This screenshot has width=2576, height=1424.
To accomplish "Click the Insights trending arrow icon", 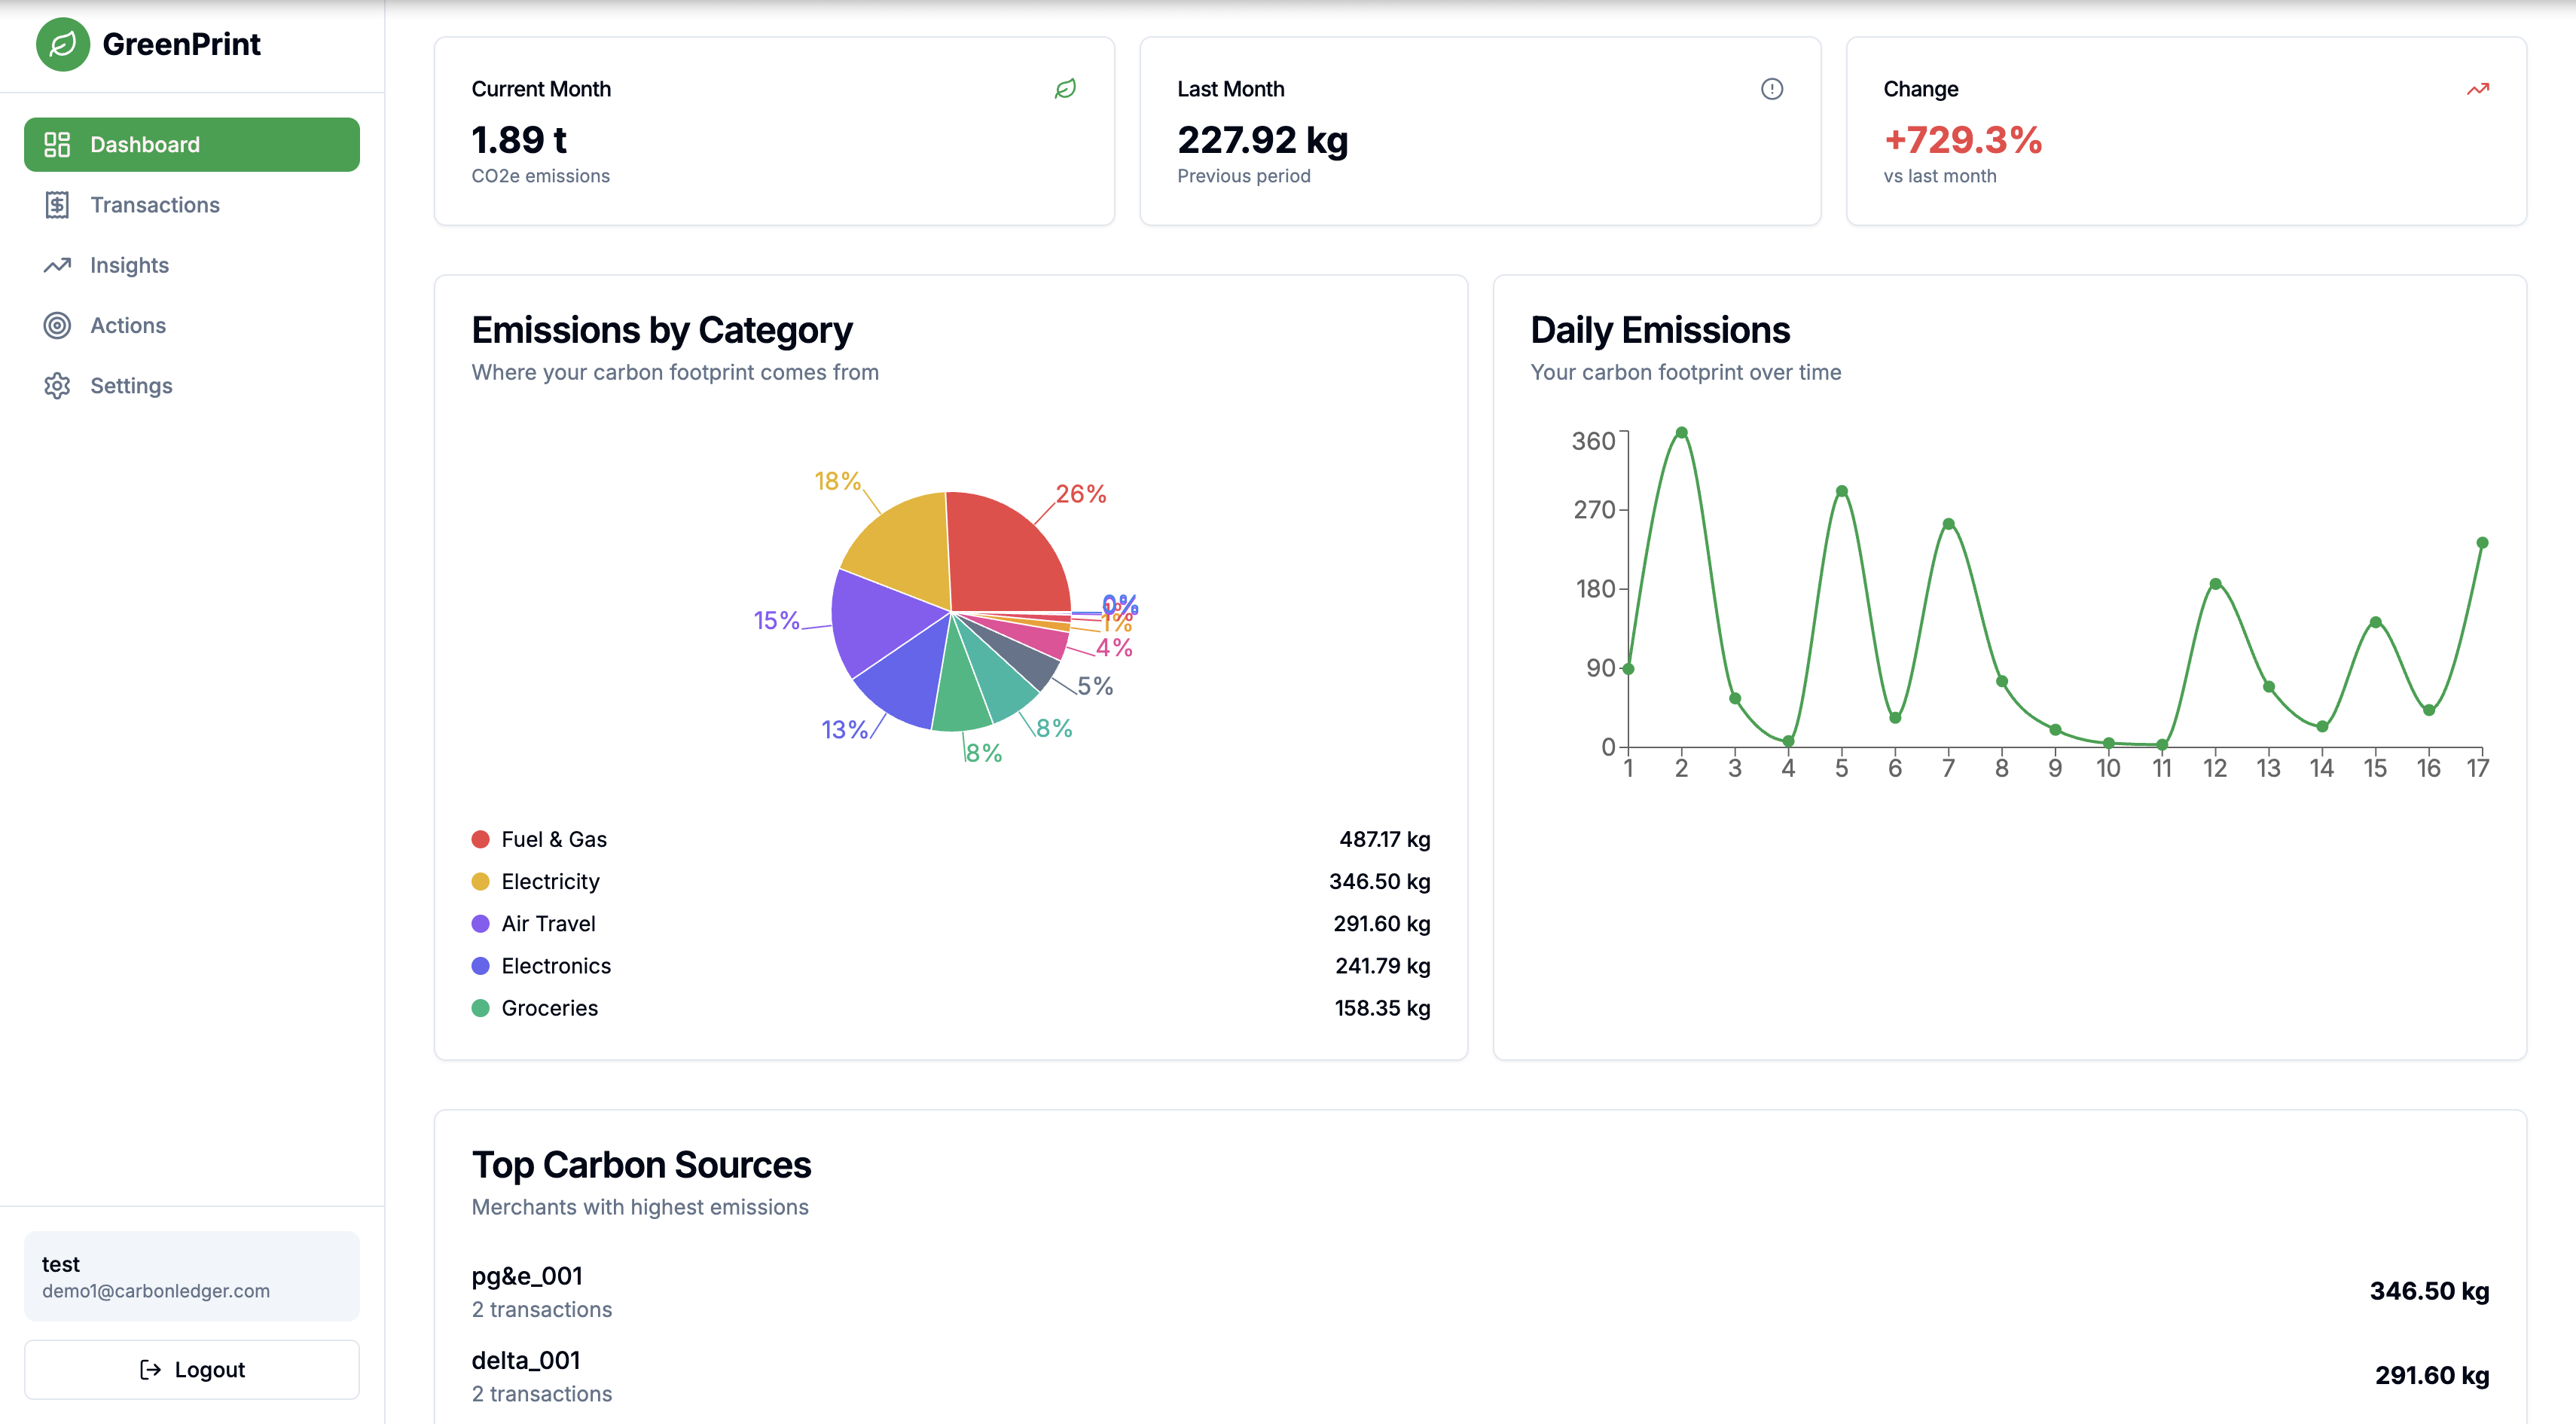I will pyautogui.click(x=57, y=265).
